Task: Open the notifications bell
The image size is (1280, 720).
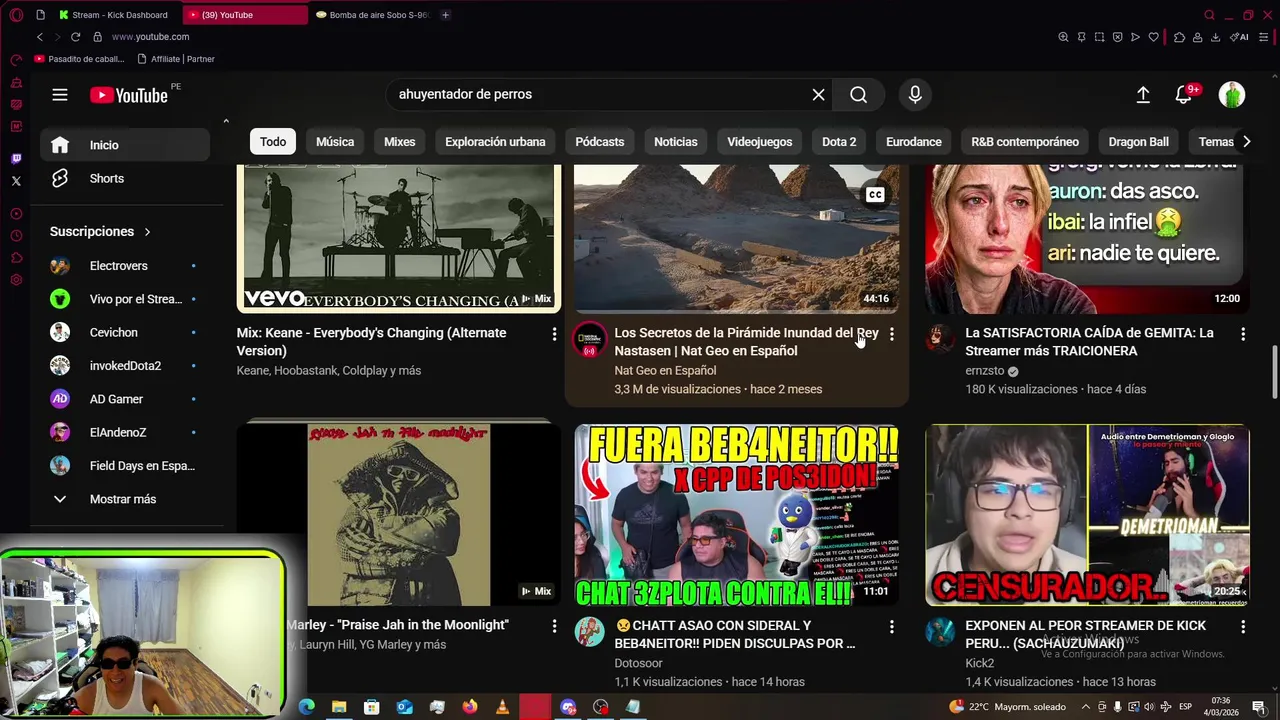Action: (x=1183, y=94)
